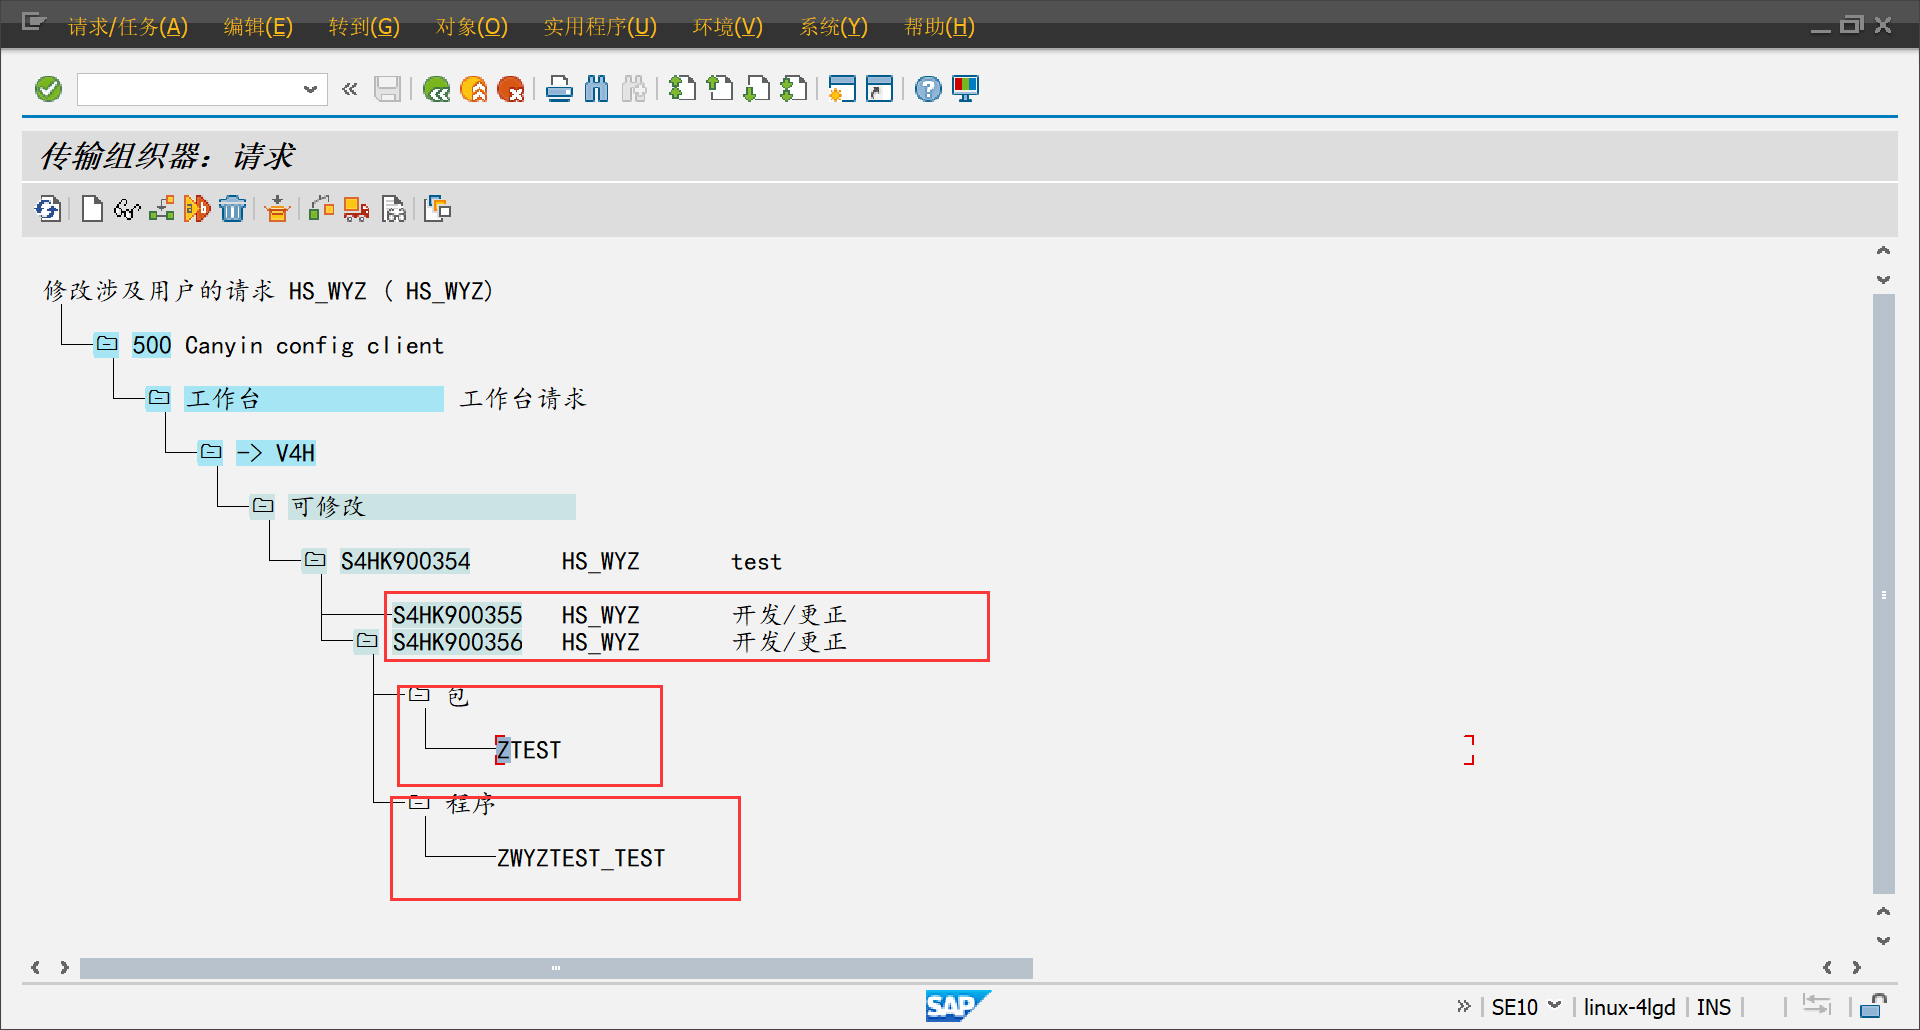Click the Include objects box icon
The width and height of the screenshot is (1920, 1030).
(277, 209)
